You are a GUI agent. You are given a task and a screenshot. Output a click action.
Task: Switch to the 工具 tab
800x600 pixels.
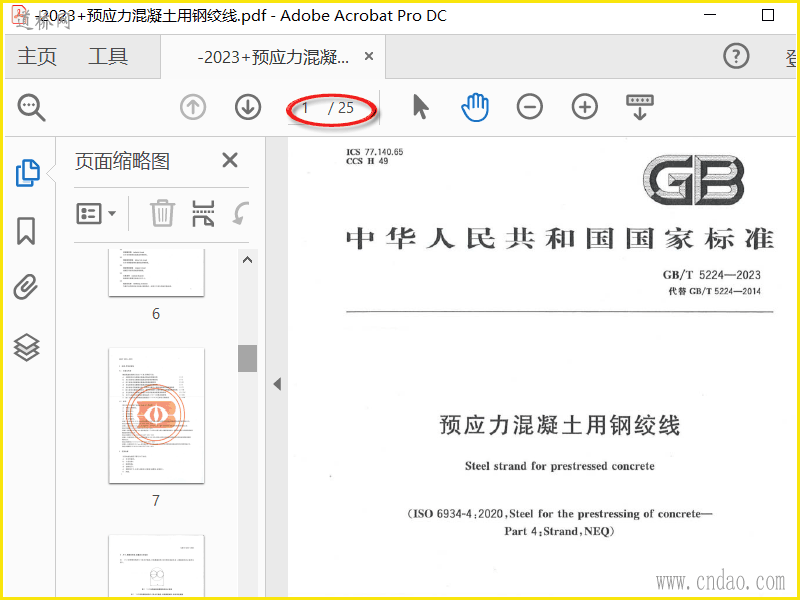(108, 56)
